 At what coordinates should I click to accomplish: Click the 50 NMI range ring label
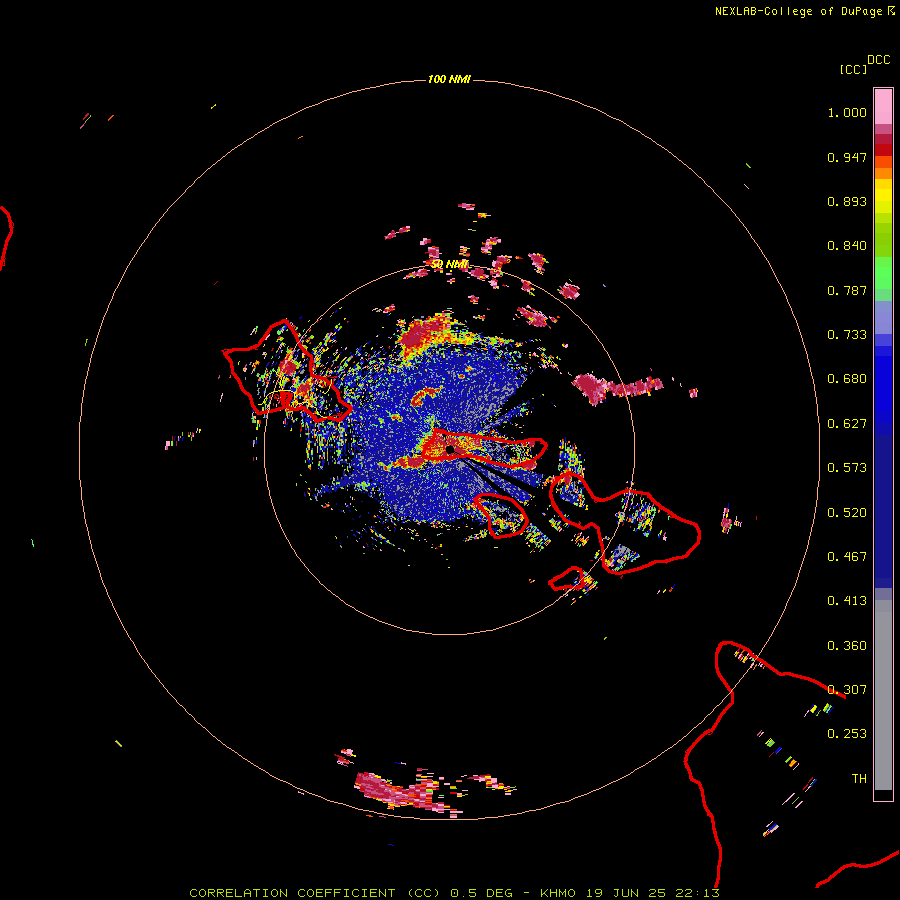pos(449,265)
